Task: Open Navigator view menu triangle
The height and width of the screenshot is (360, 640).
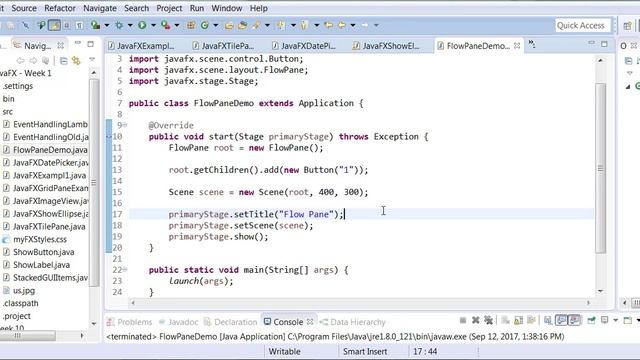Action: (x=92, y=60)
